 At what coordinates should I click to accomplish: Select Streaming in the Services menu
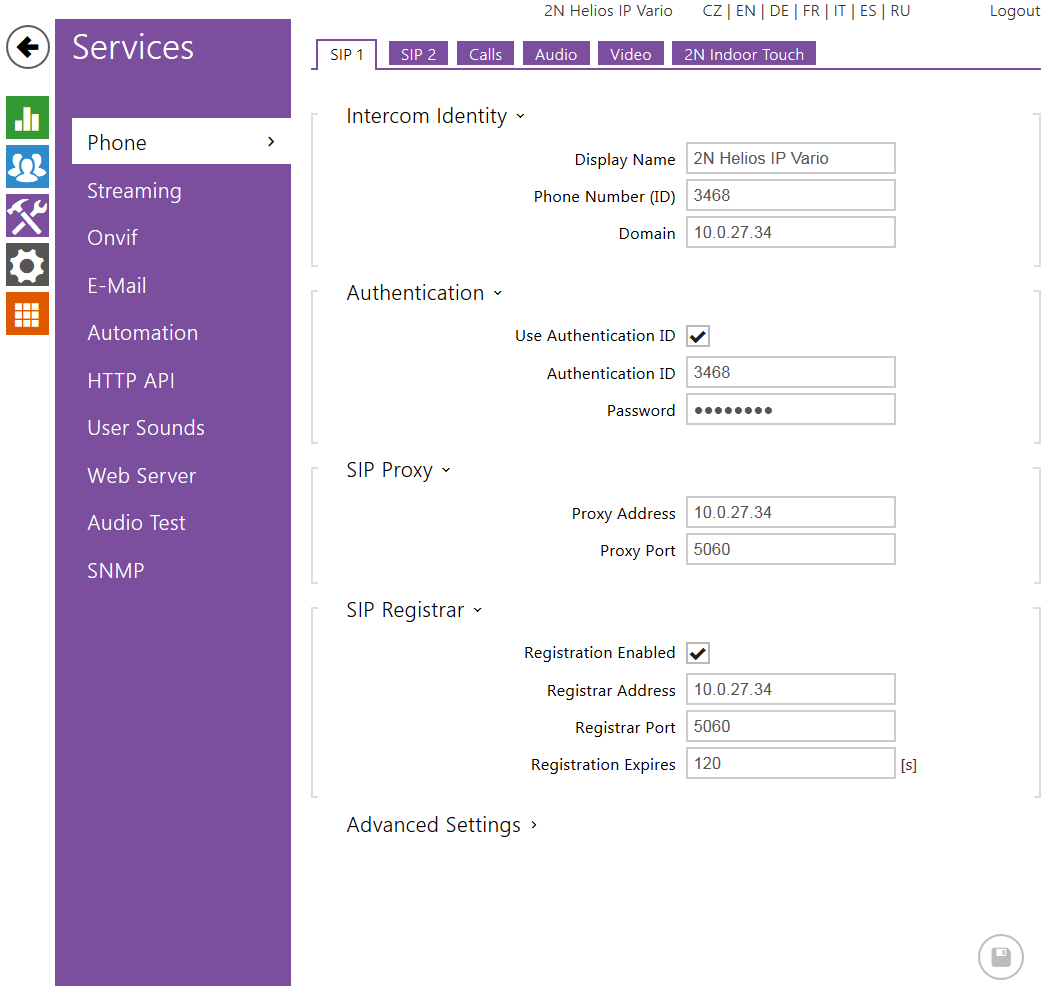(134, 191)
